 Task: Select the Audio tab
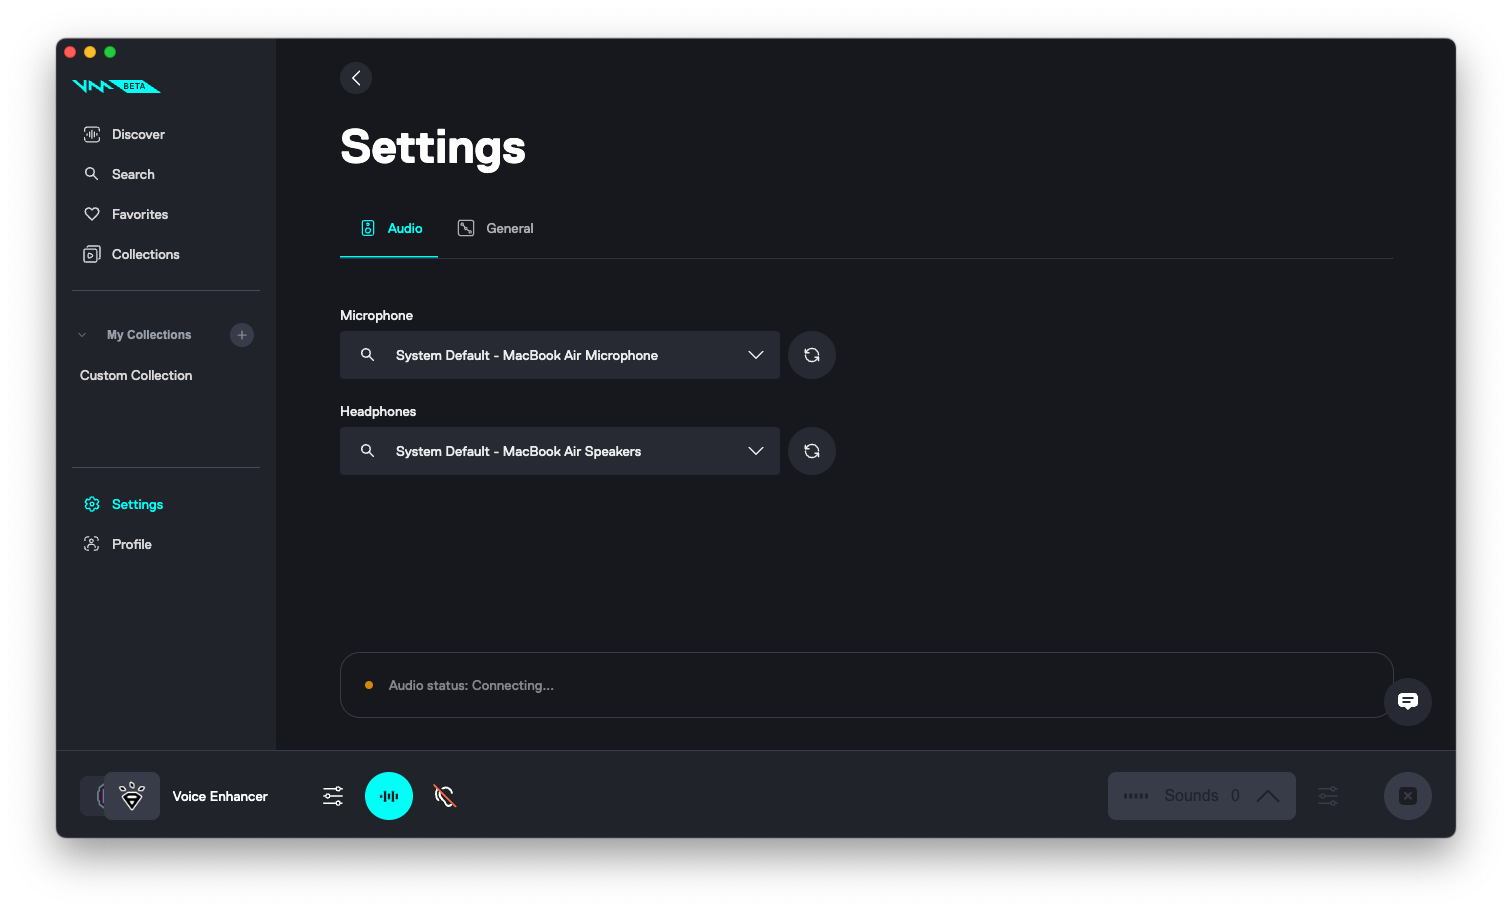tap(391, 229)
